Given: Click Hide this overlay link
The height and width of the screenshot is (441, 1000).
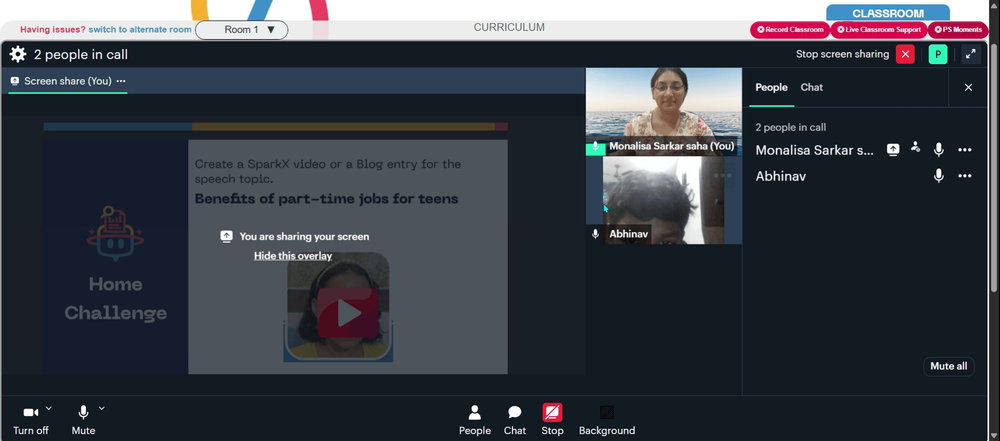Looking at the screenshot, I should [x=293, y=256].
